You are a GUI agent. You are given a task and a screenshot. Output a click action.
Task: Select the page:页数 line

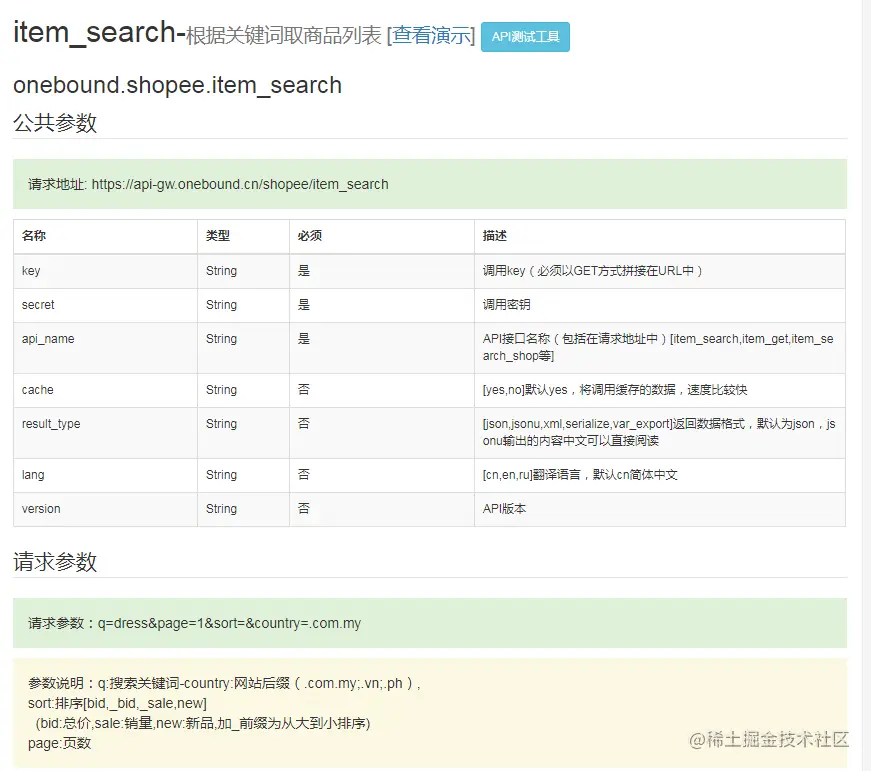click(59, 743)
